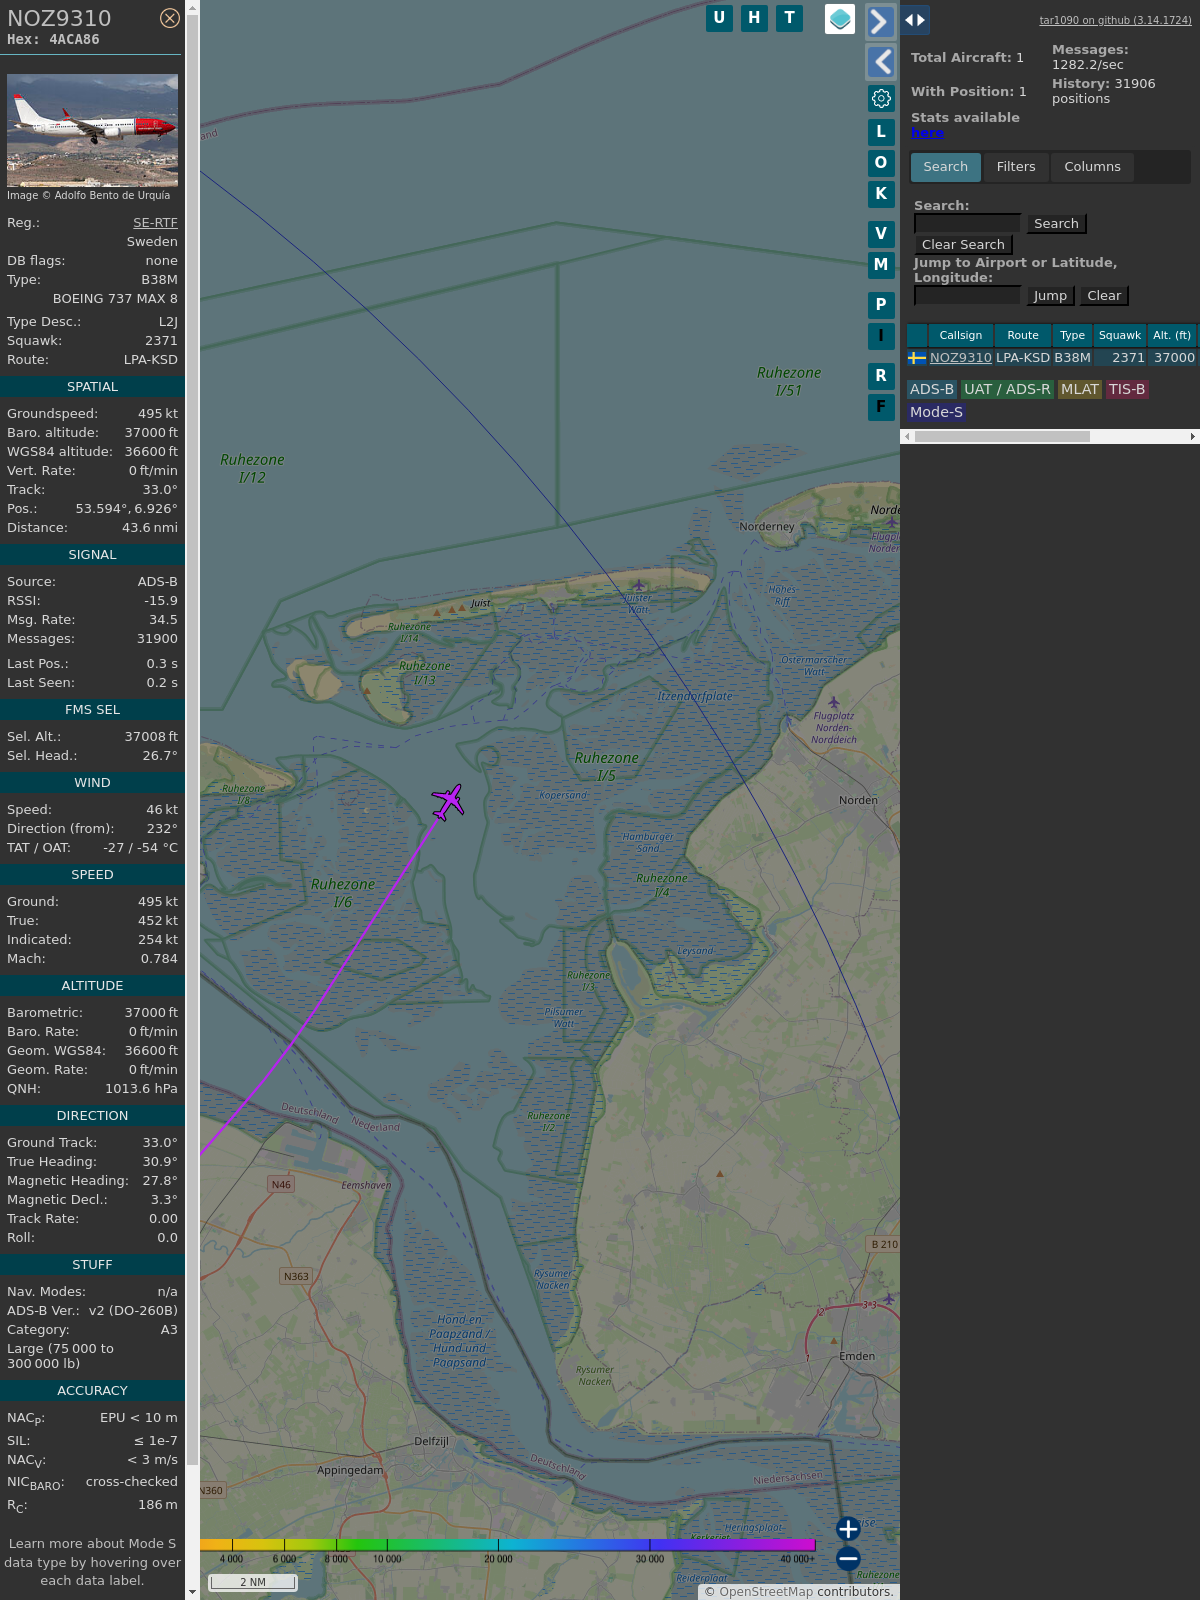The height and width of the screenshot is (1600, 1200).
Task: Toggle the L labels button
Action: click(881, 132)
